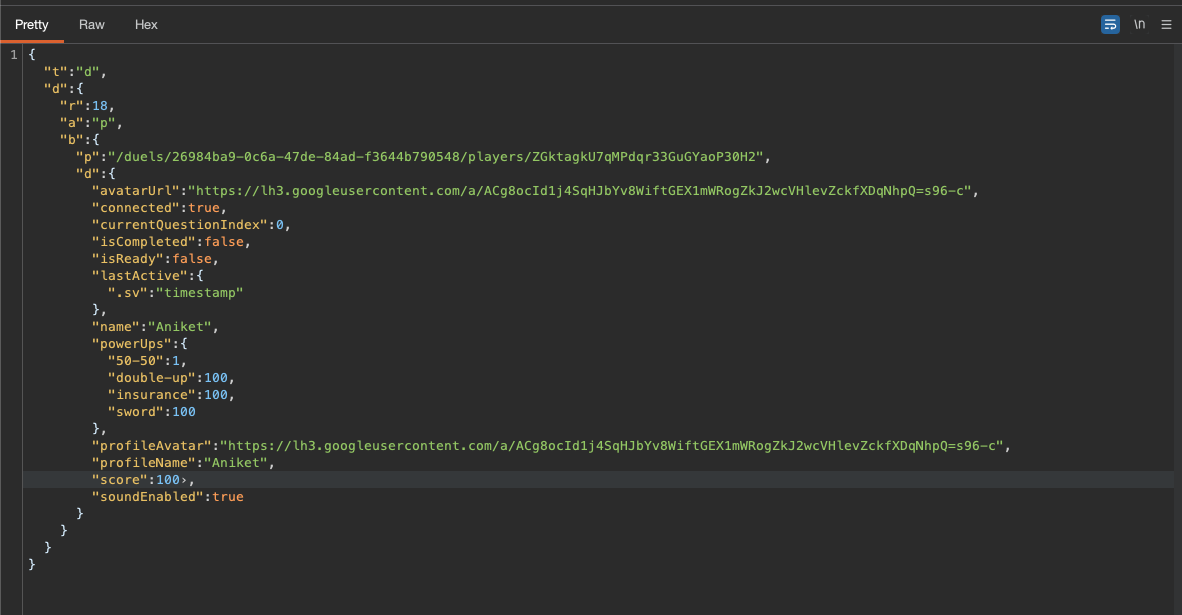
Task: Toggle the word wrap icon
Action: (x=1110, y=25)
